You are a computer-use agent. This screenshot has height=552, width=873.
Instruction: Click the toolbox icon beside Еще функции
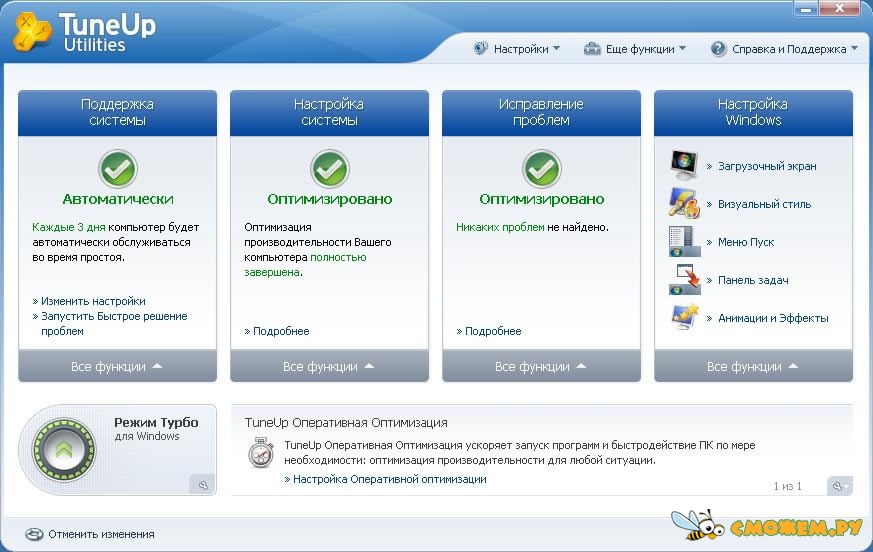(x=592, y=49)
